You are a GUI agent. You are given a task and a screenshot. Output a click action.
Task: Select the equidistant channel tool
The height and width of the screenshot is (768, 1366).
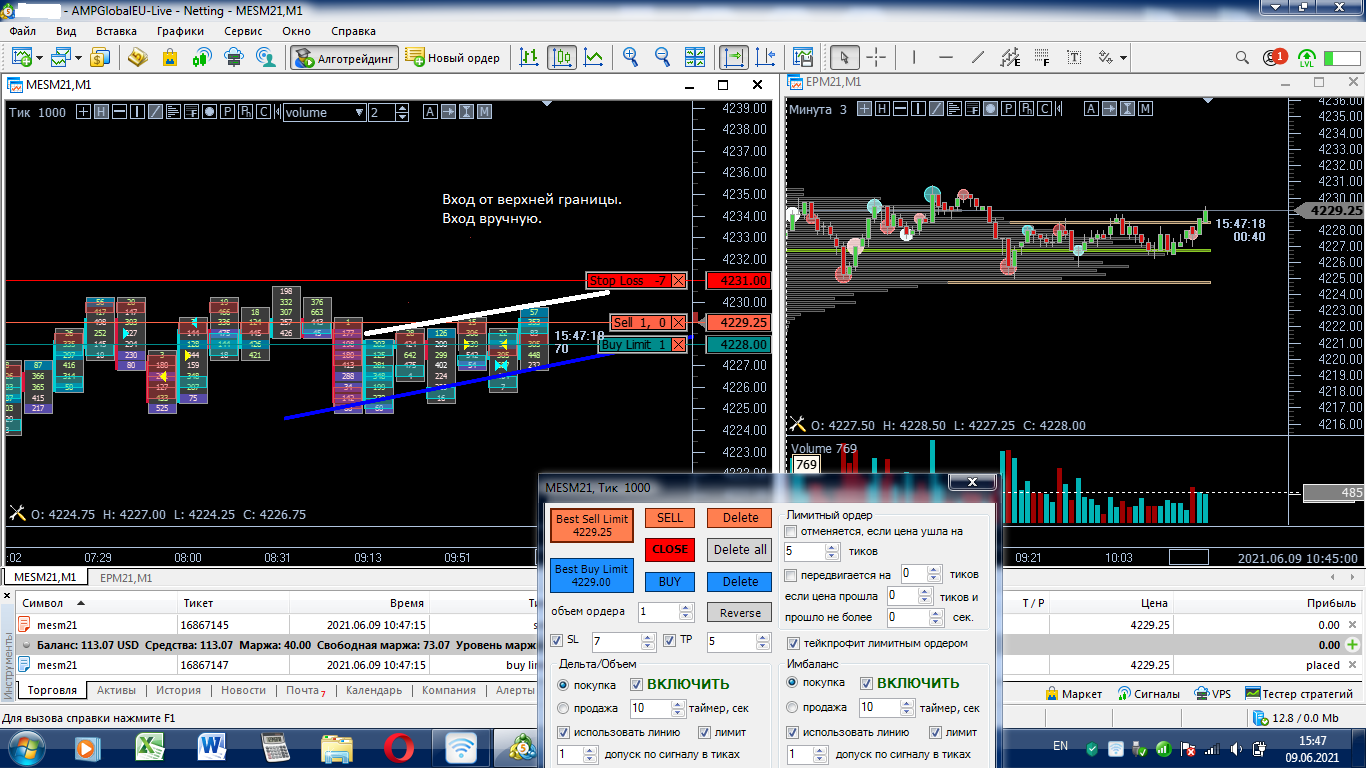click(x=1010, y=57)
